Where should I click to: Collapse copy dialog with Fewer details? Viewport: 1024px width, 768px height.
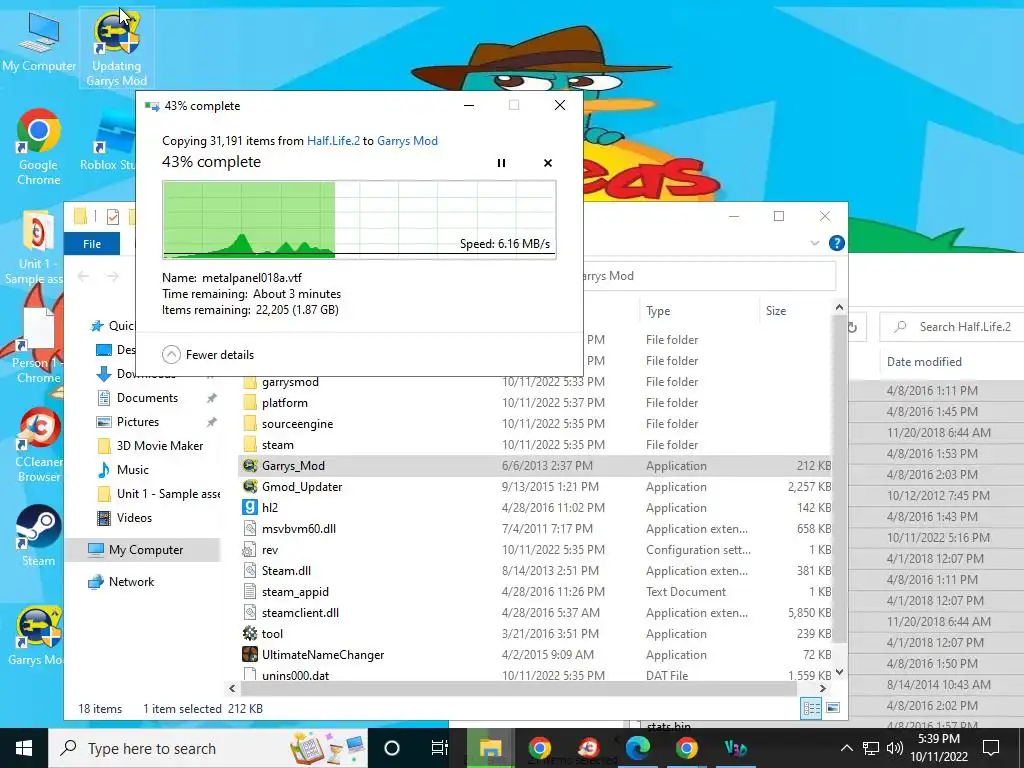click(x=208, y=355)
